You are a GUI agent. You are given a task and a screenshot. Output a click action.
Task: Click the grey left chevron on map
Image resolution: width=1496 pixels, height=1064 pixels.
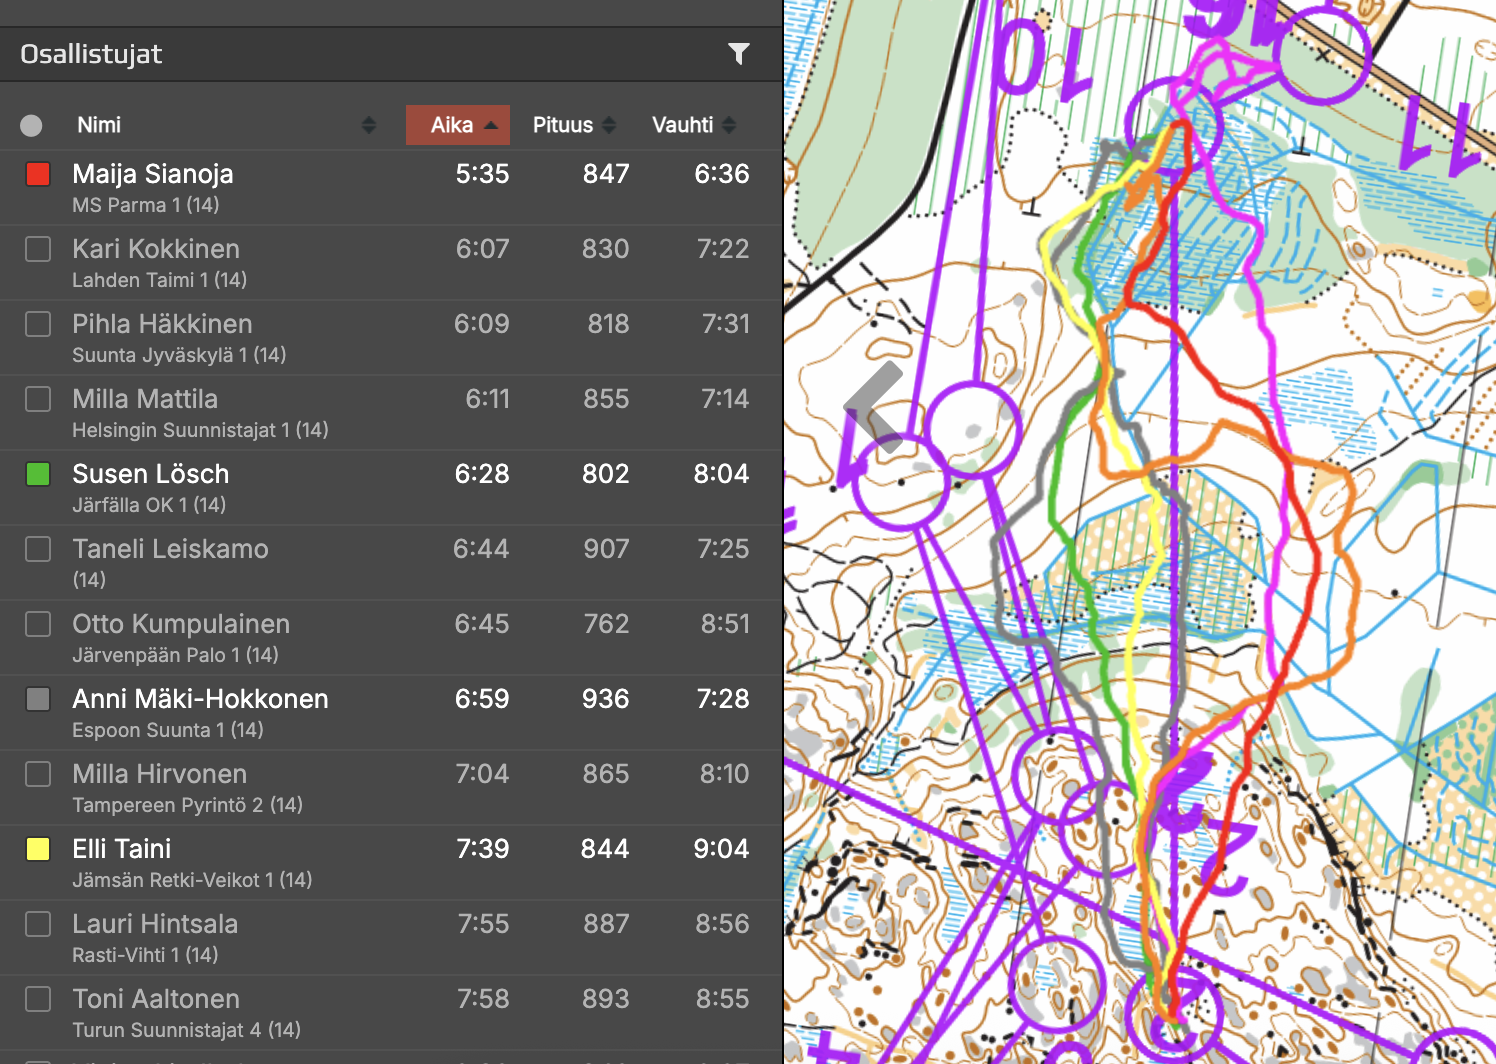tap(872, 407)
